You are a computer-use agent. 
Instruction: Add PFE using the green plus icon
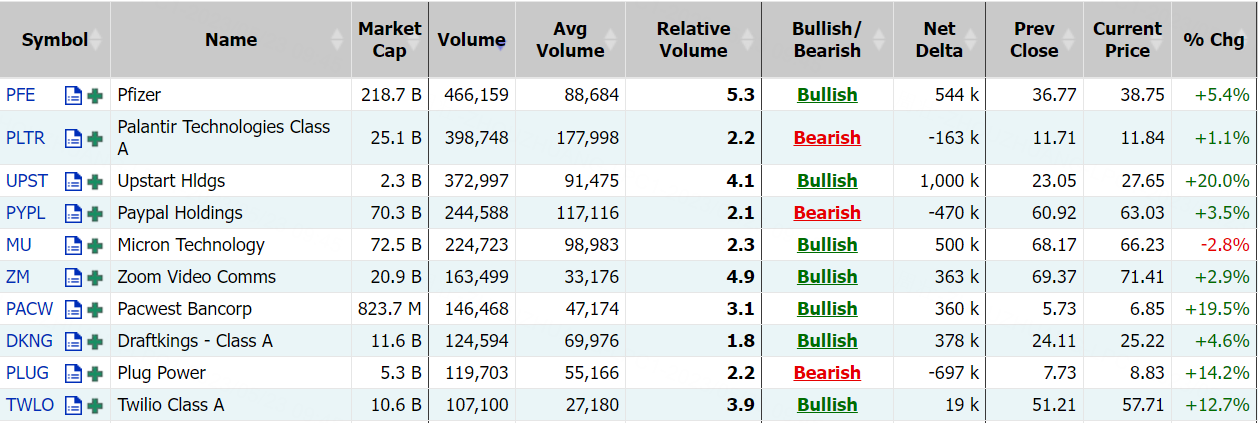(95, 96)
